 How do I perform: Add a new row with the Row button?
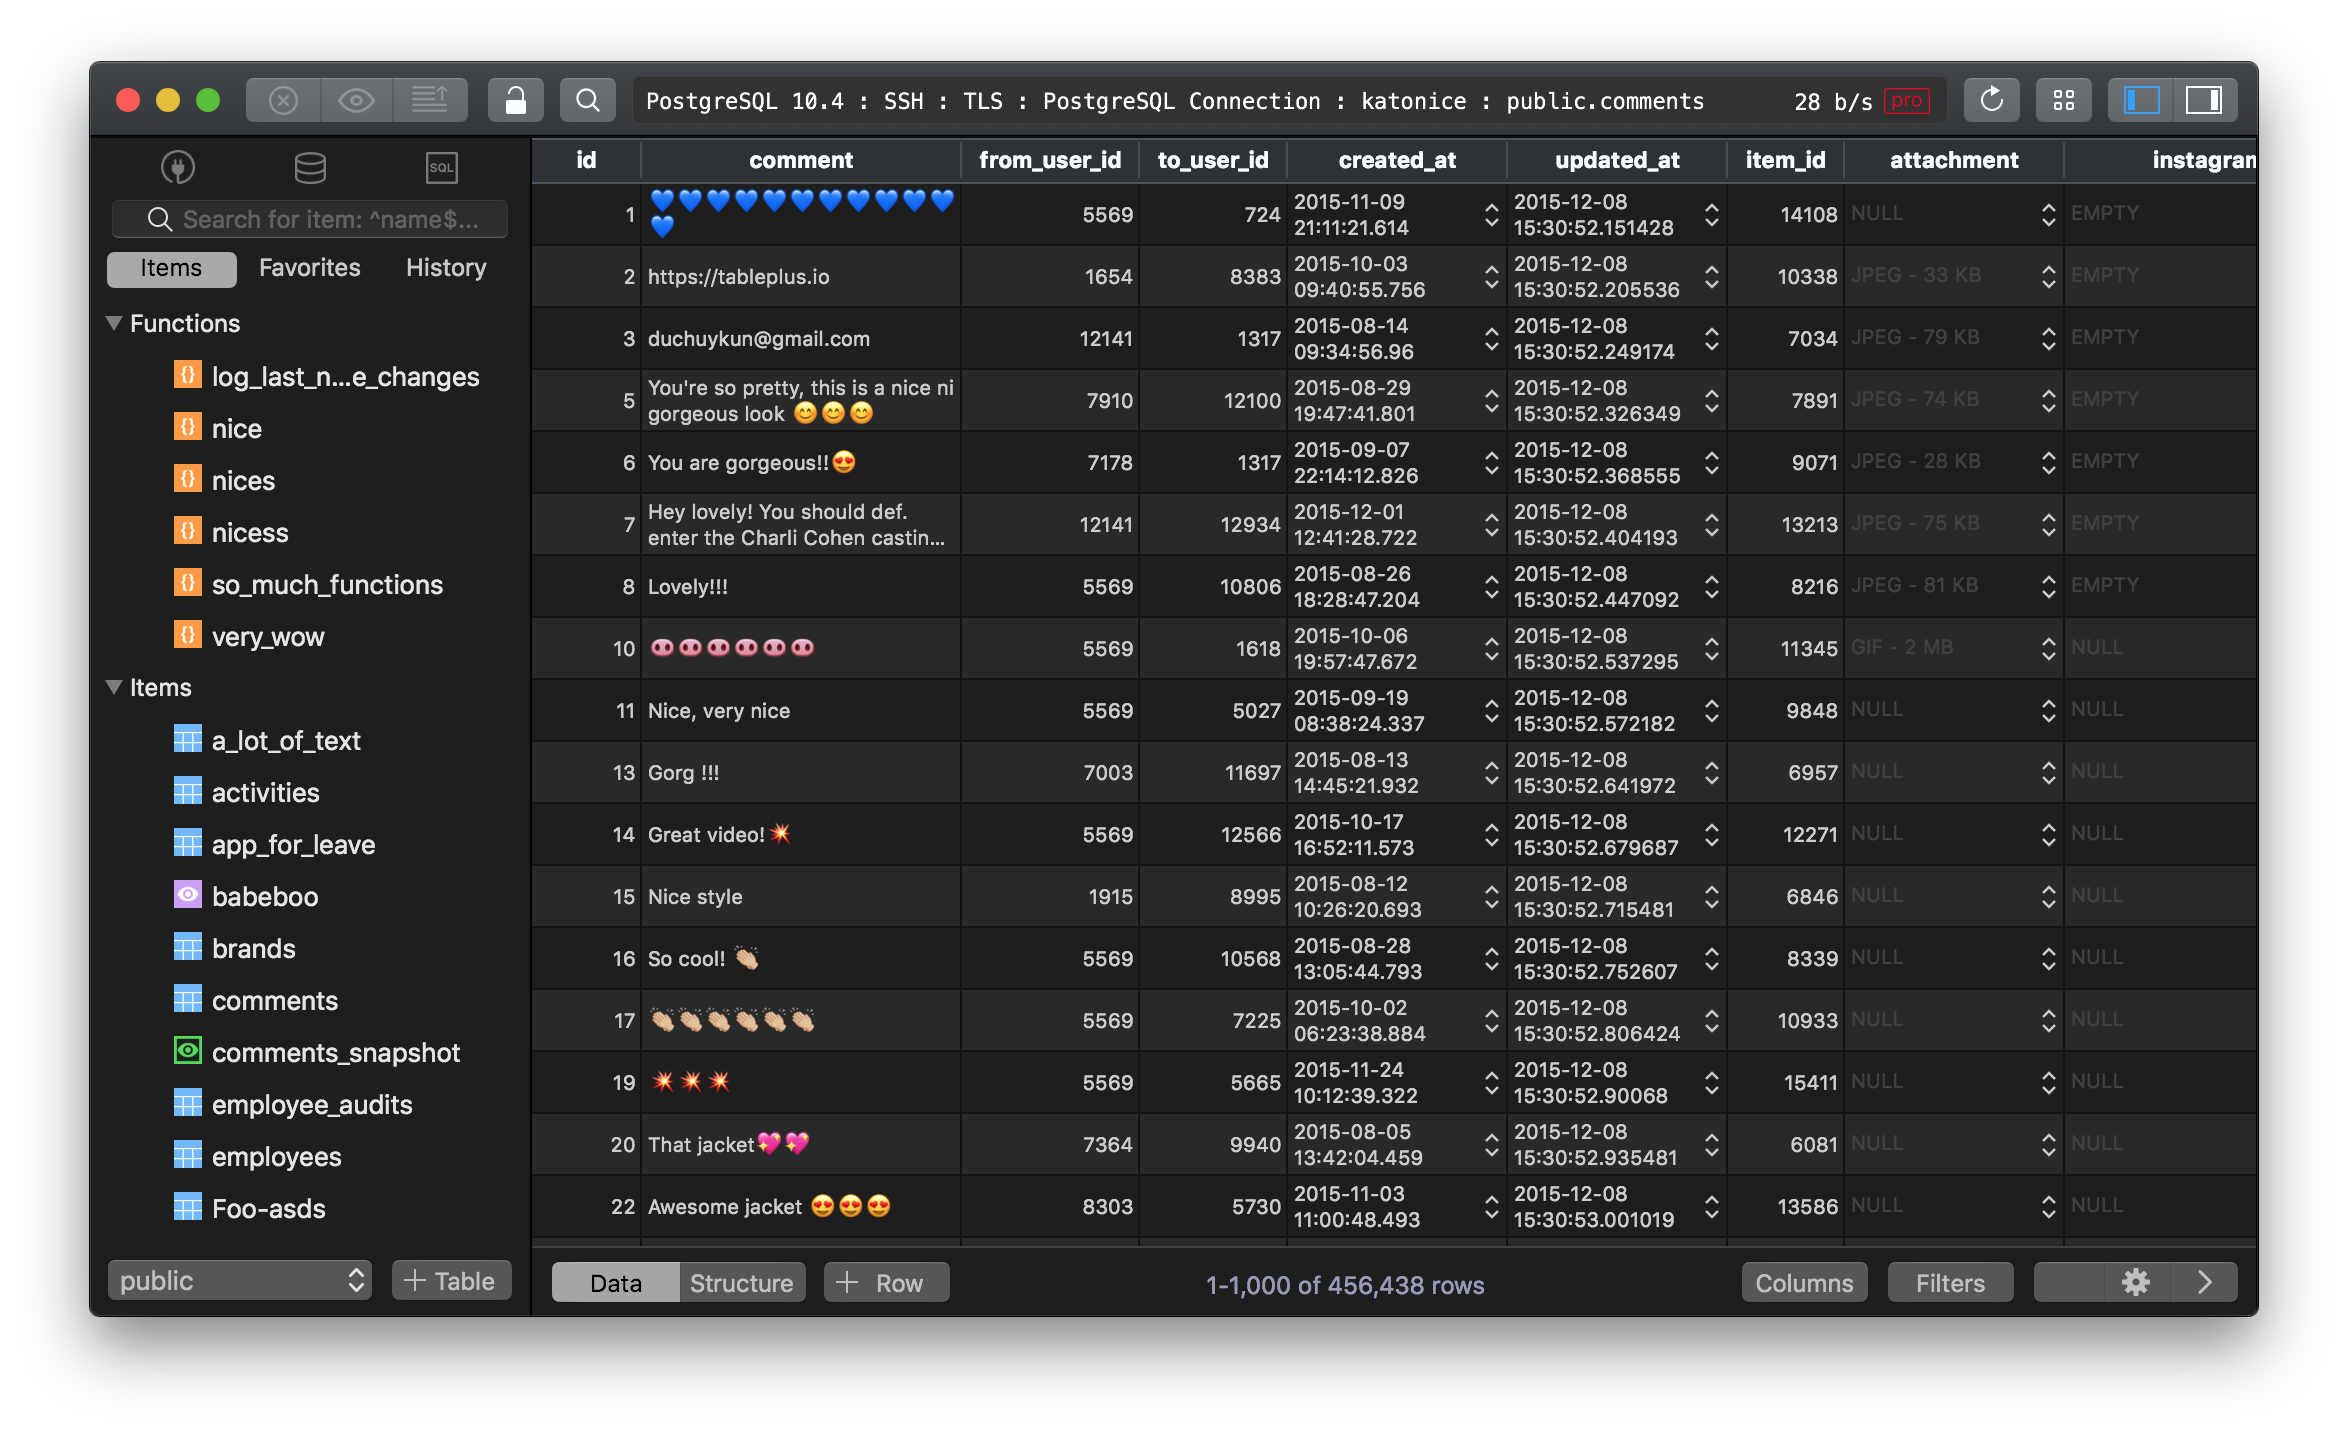pos(885,1282)
